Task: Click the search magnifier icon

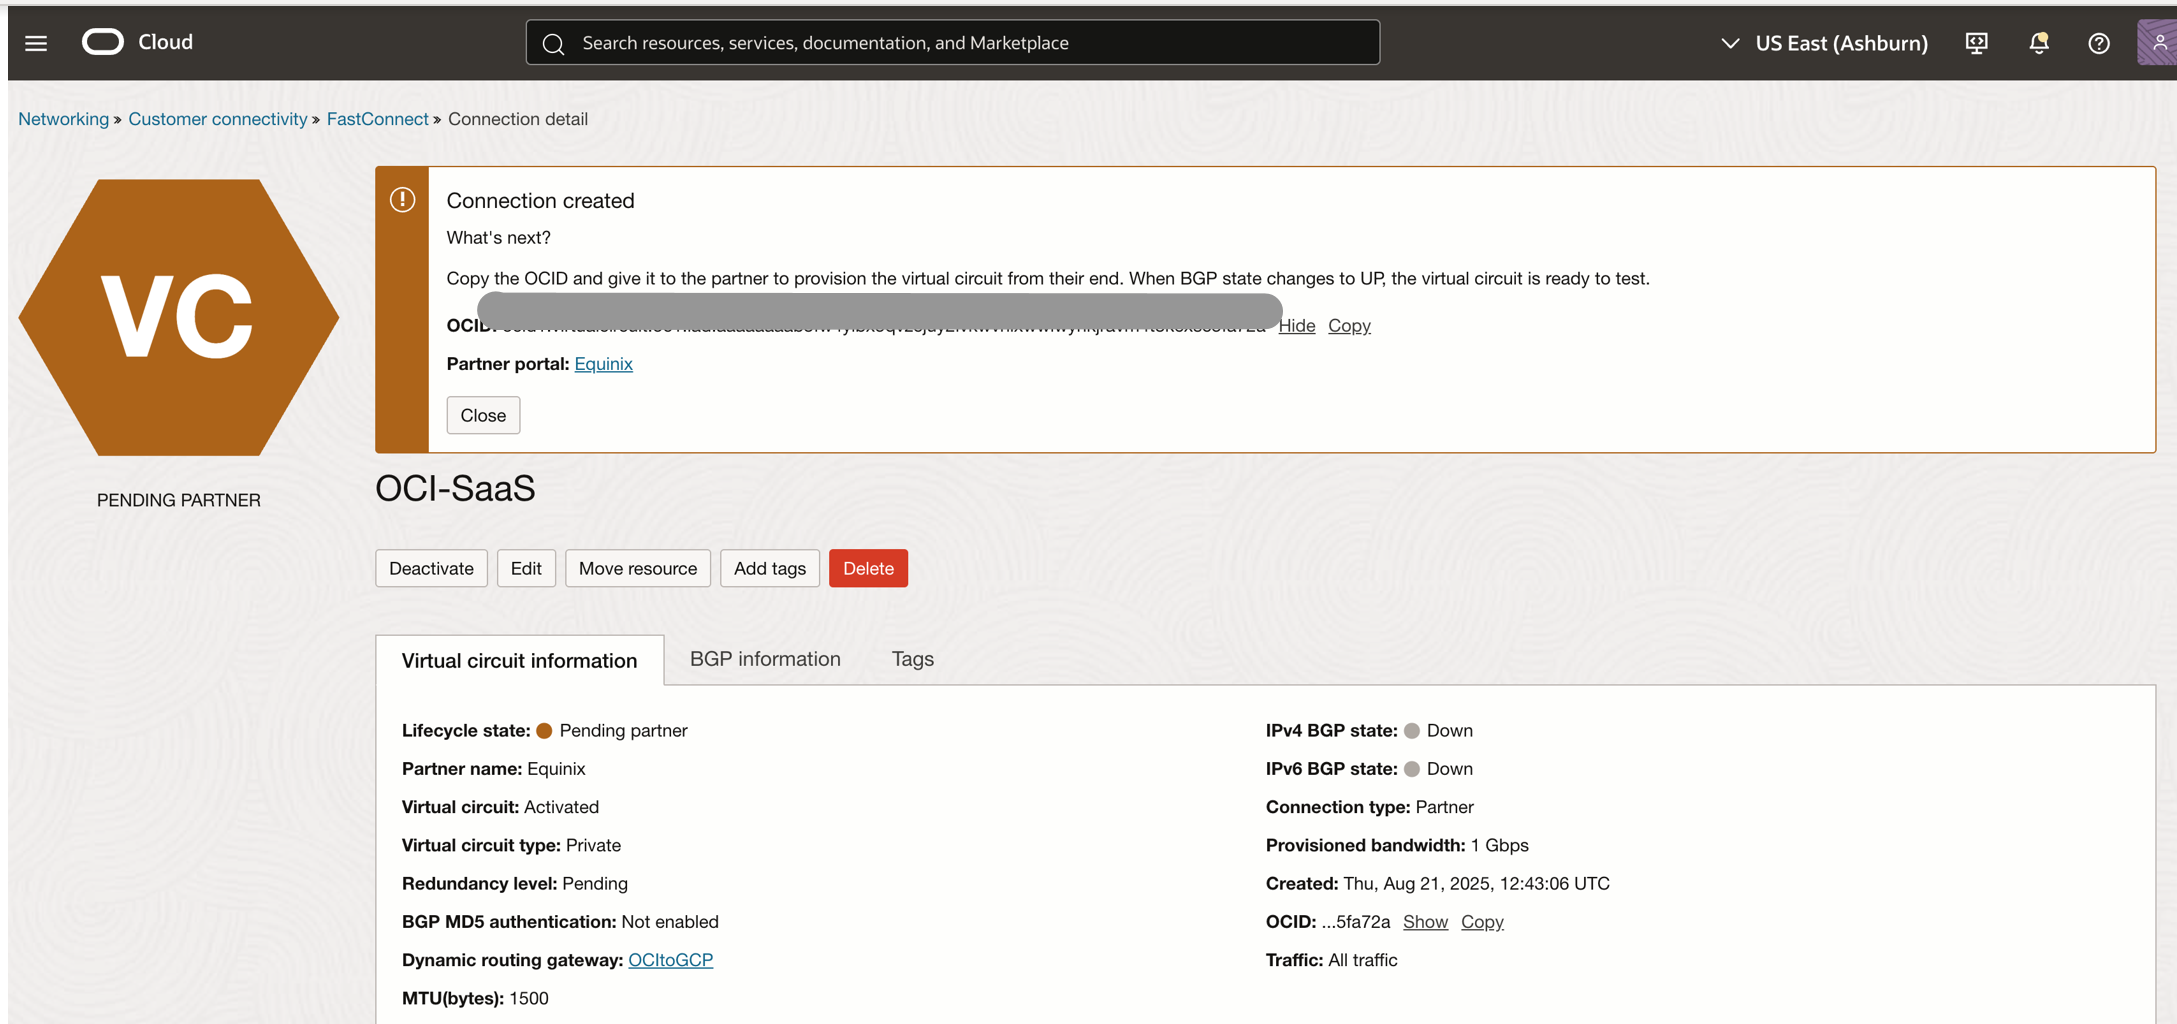Action: pyautogui.click(x=553, y=43)
